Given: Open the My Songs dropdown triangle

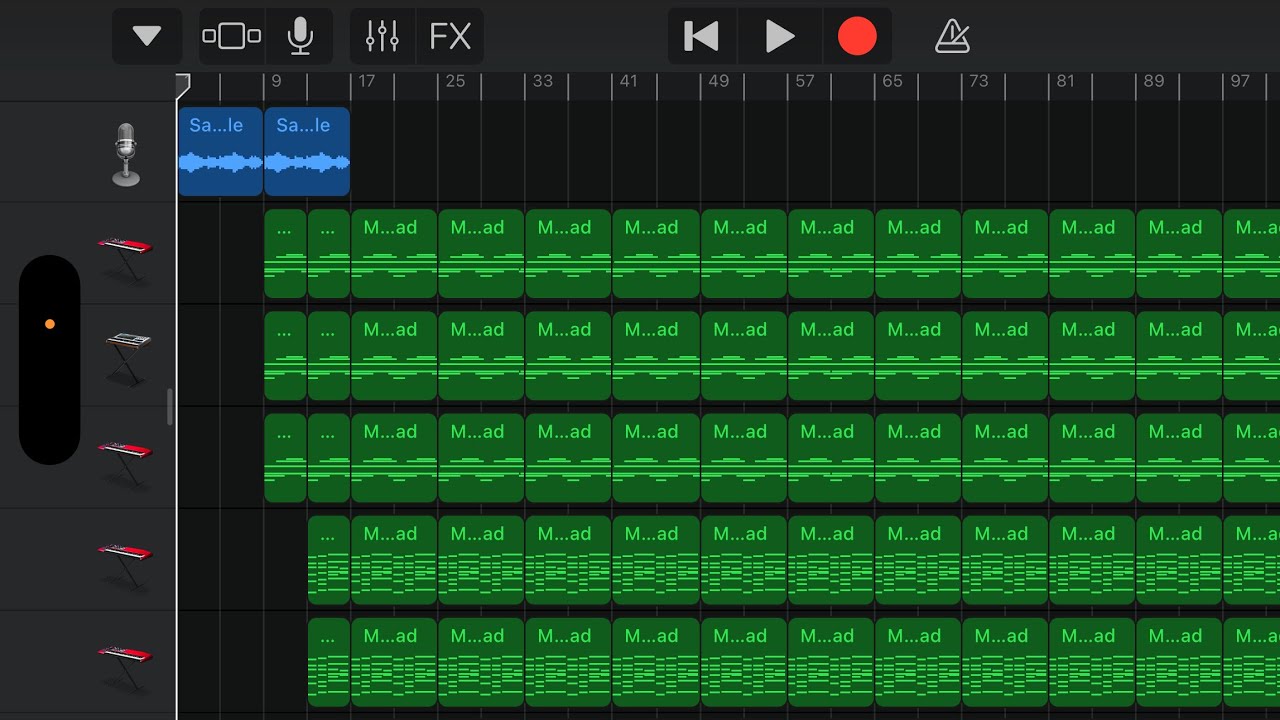Looking at the screenshot, I should pyautogui.click(x=147, y=37).
